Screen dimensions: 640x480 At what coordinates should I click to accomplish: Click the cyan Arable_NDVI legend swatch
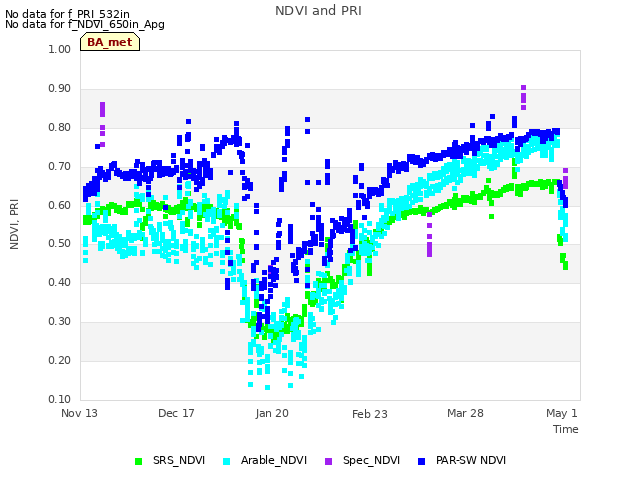tap(227, 461)
